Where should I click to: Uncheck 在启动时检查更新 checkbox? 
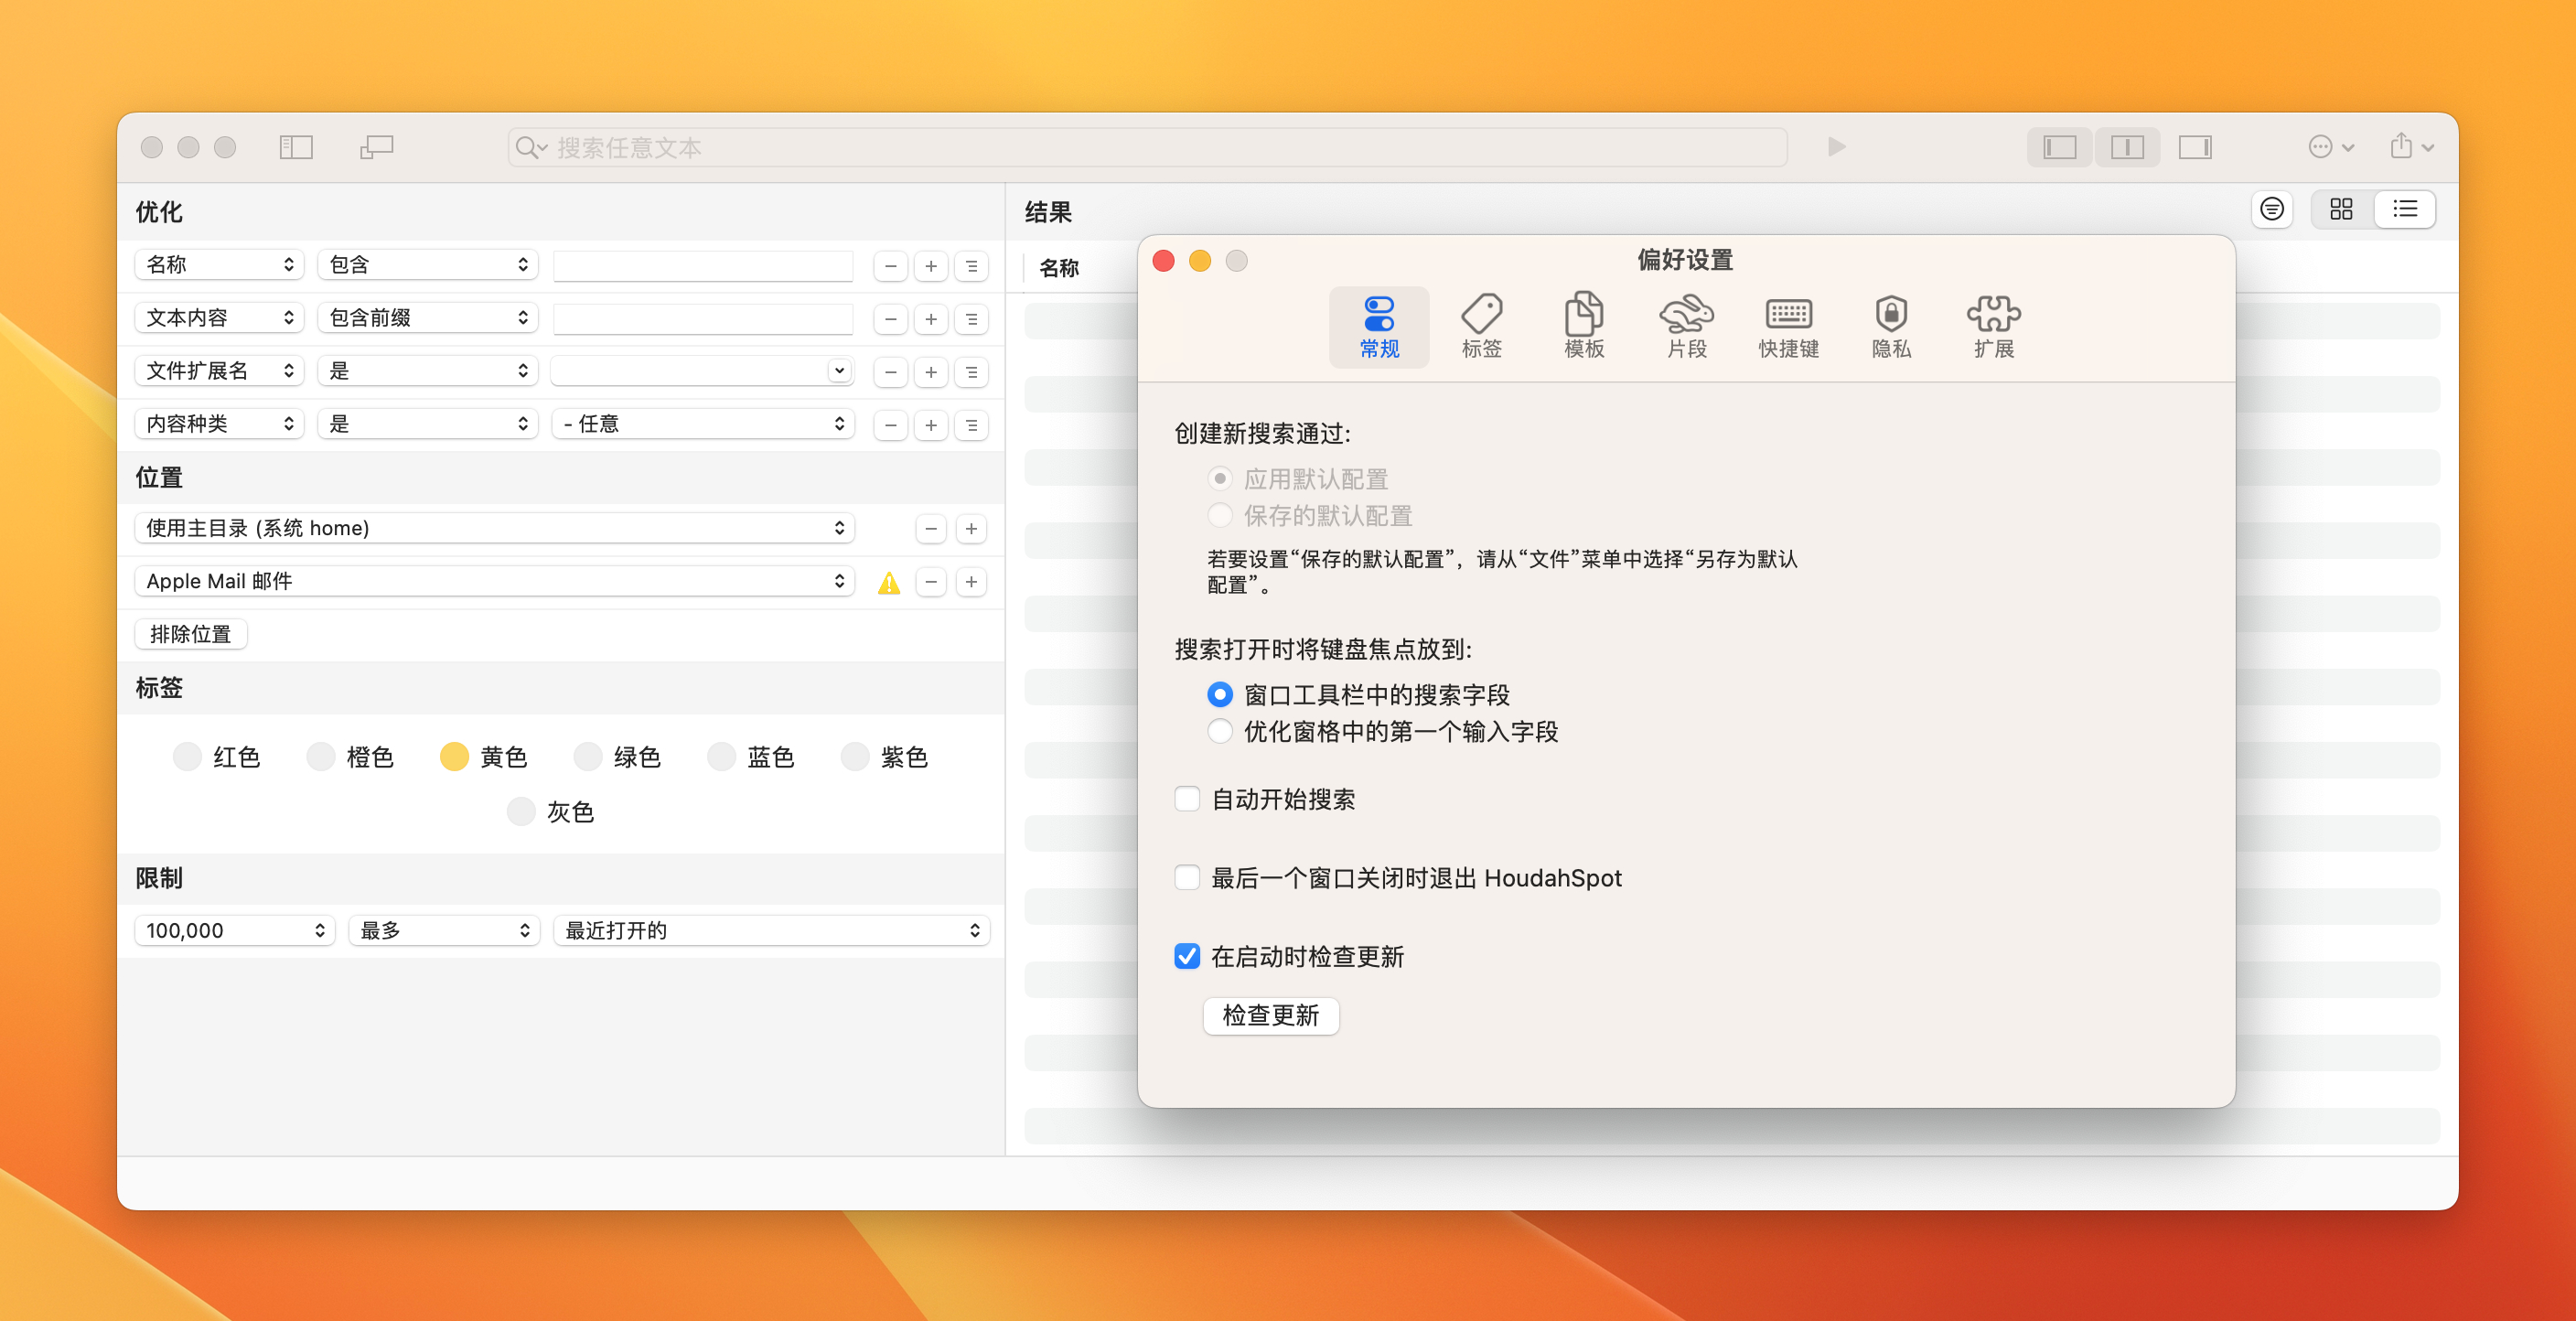[x=1187, y=957]
